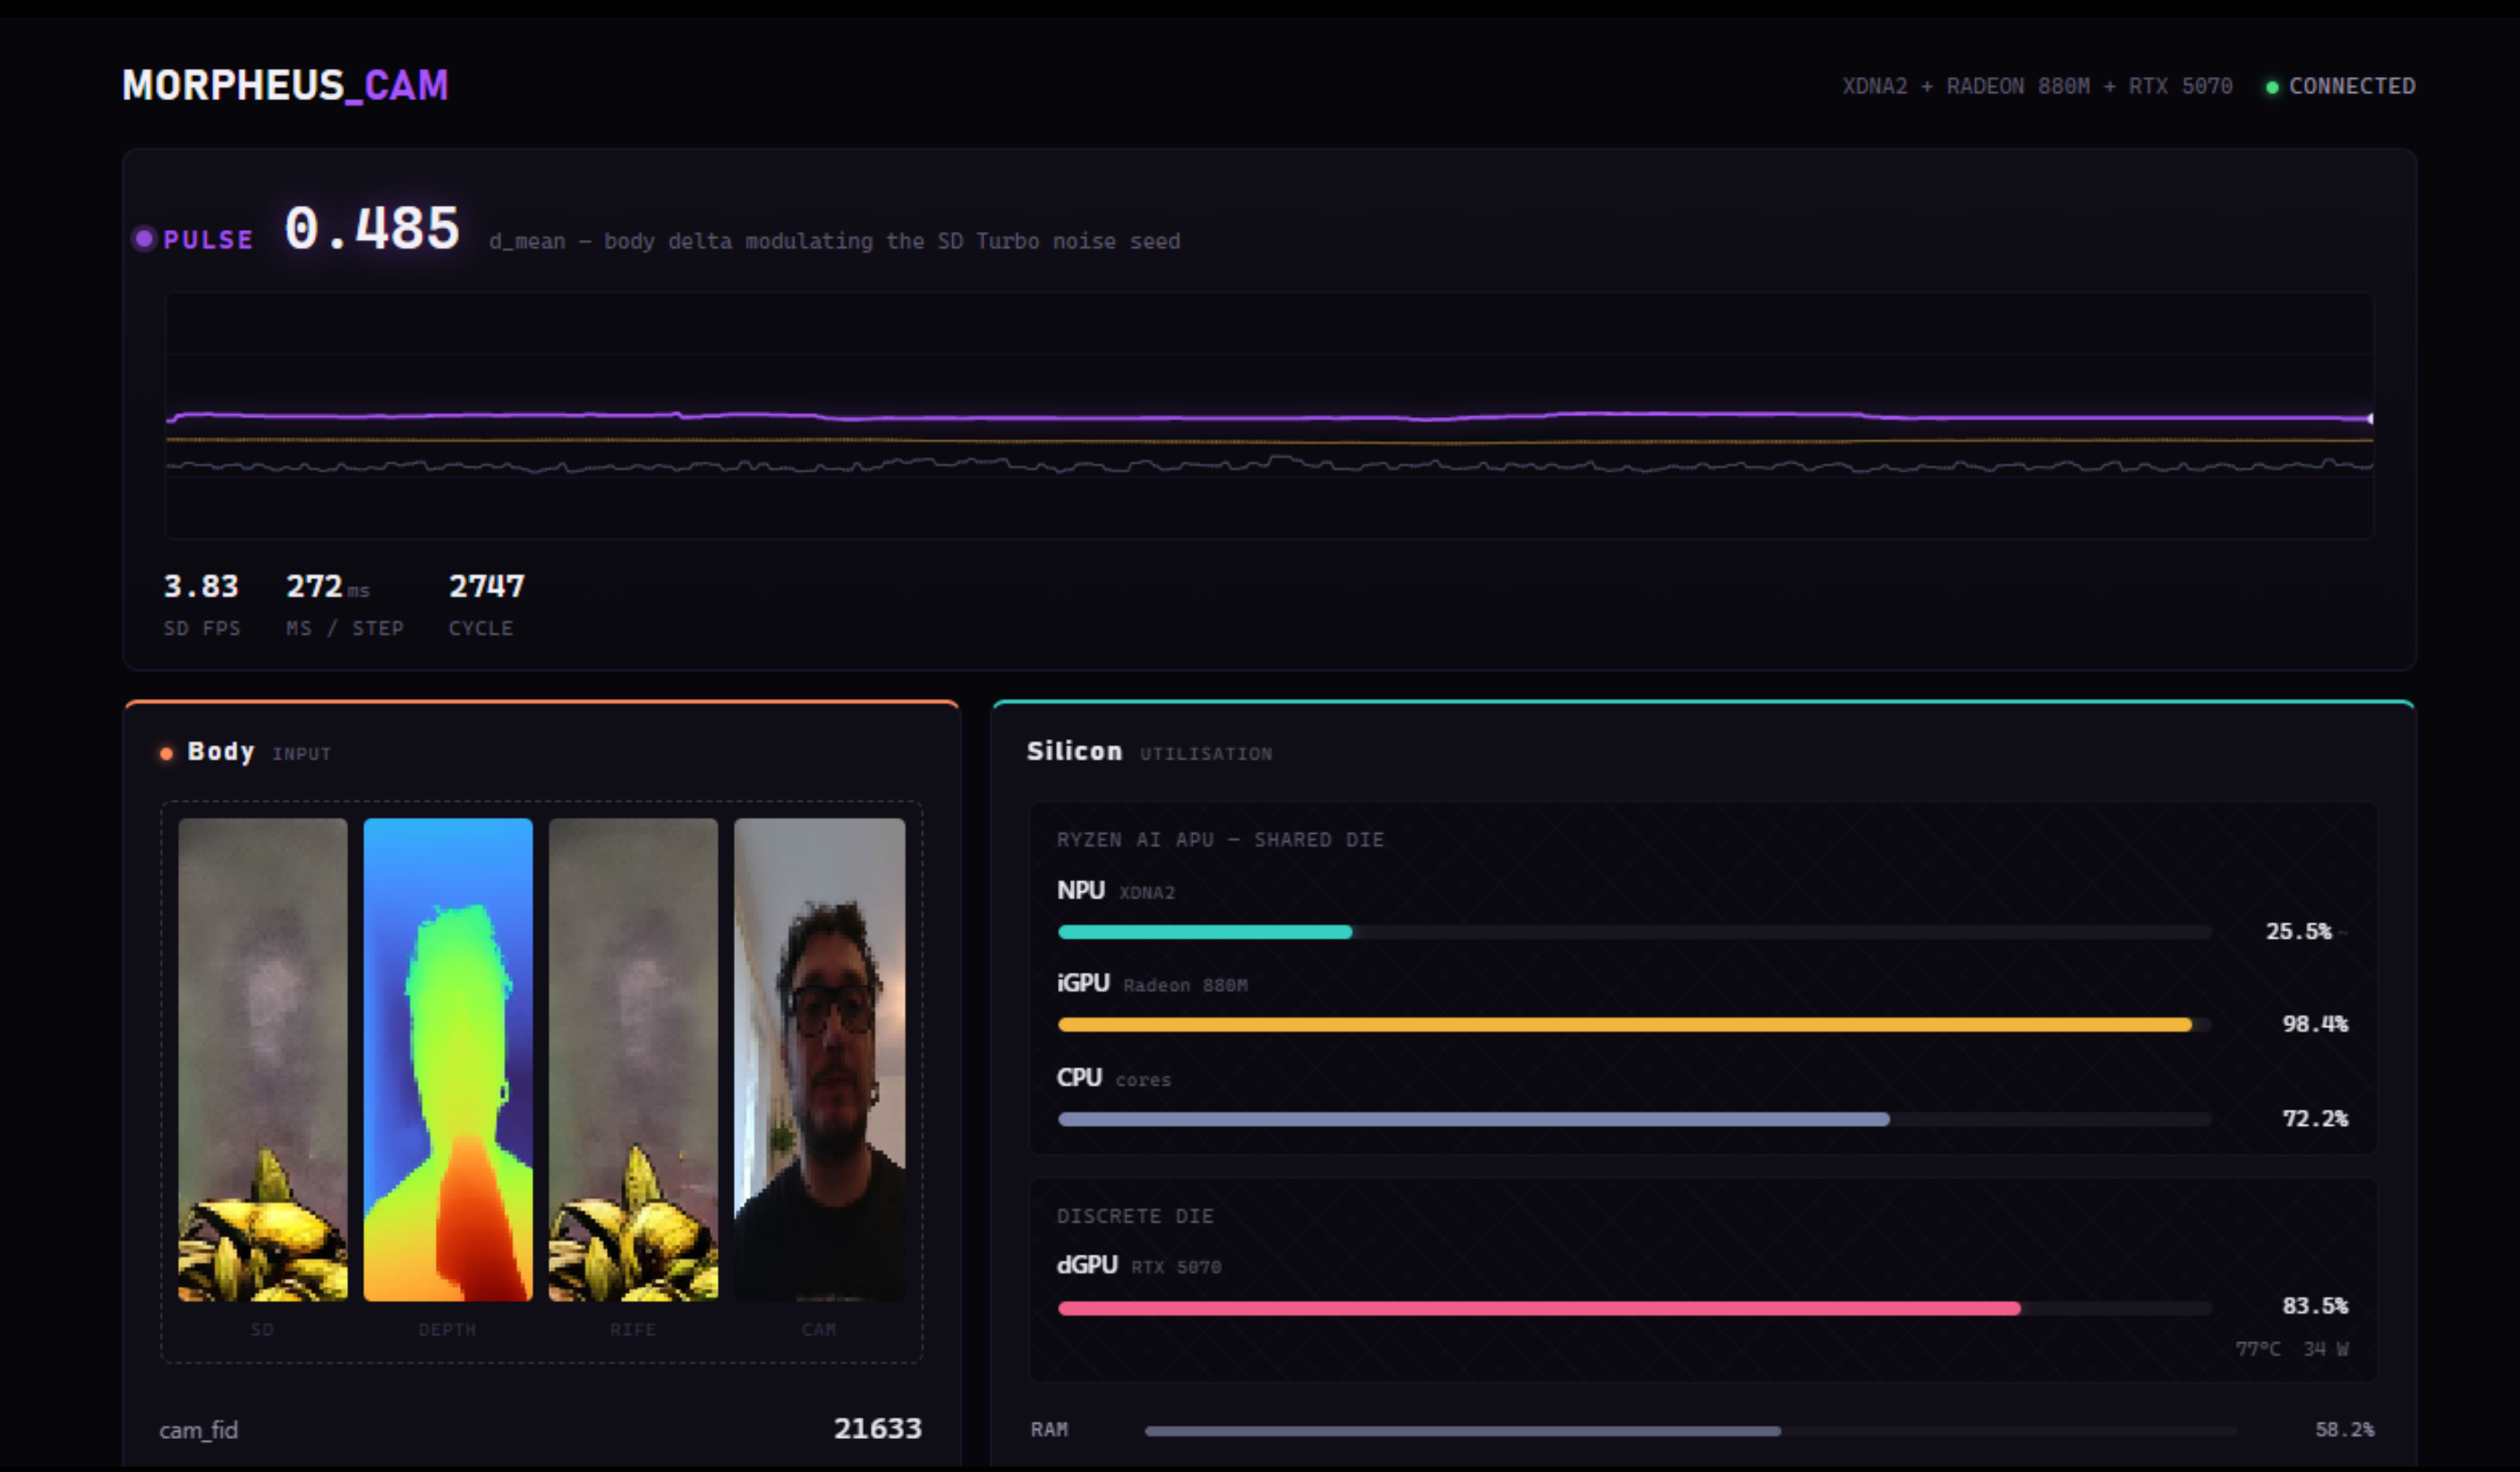Image resolution: width=2520 pixels, height=1472 pixels.
Task: Click the MORPHEUS_CAM logo title
Action: [x=285, y=85]
